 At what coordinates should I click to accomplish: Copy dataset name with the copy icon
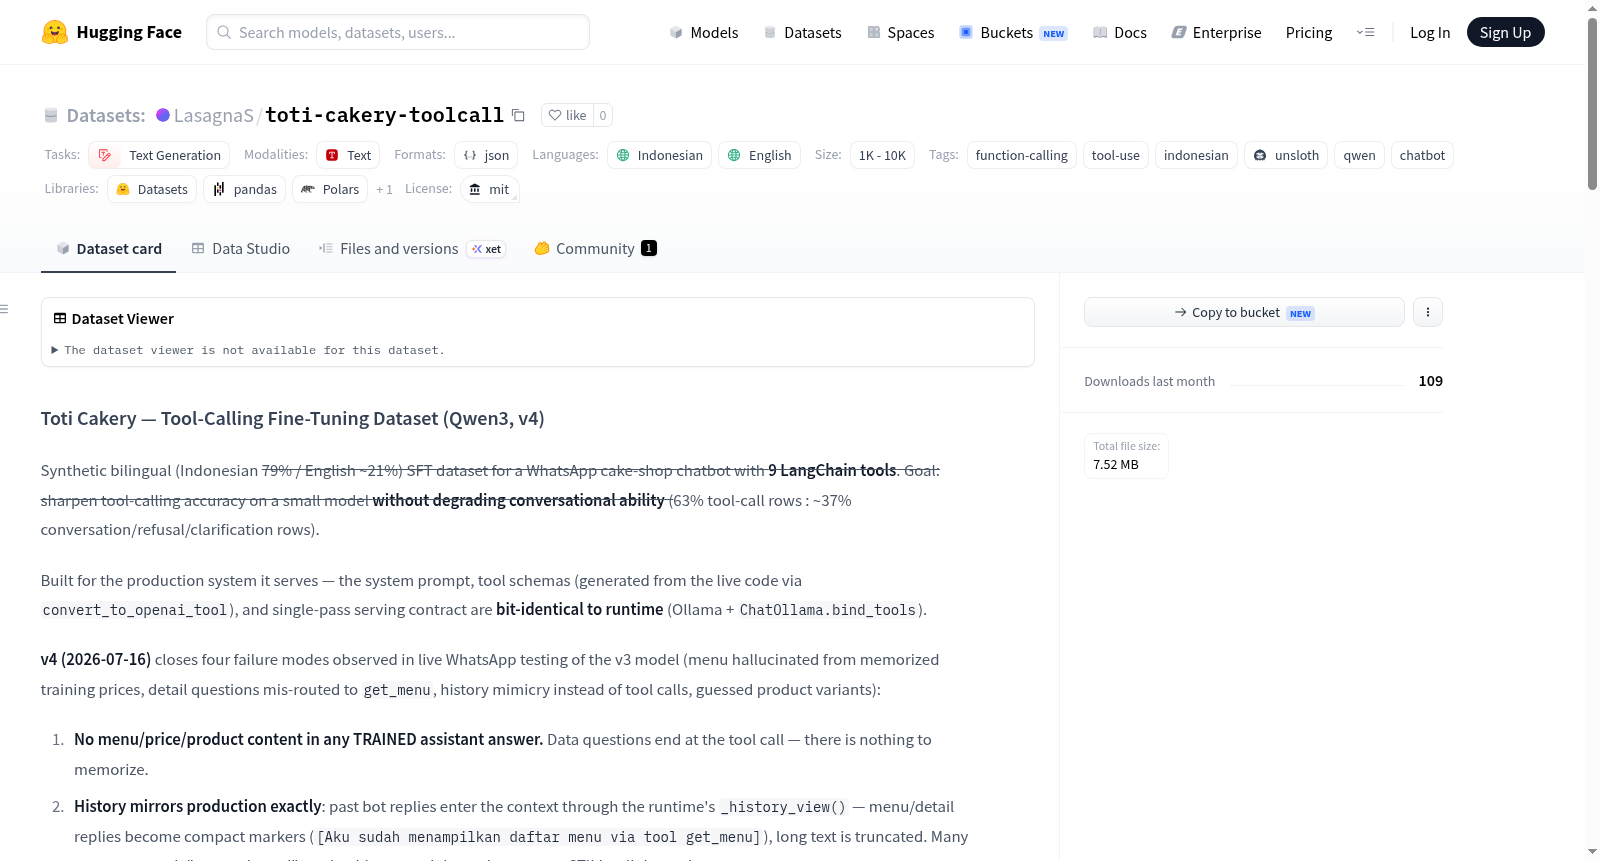click(x=518, y=115)
